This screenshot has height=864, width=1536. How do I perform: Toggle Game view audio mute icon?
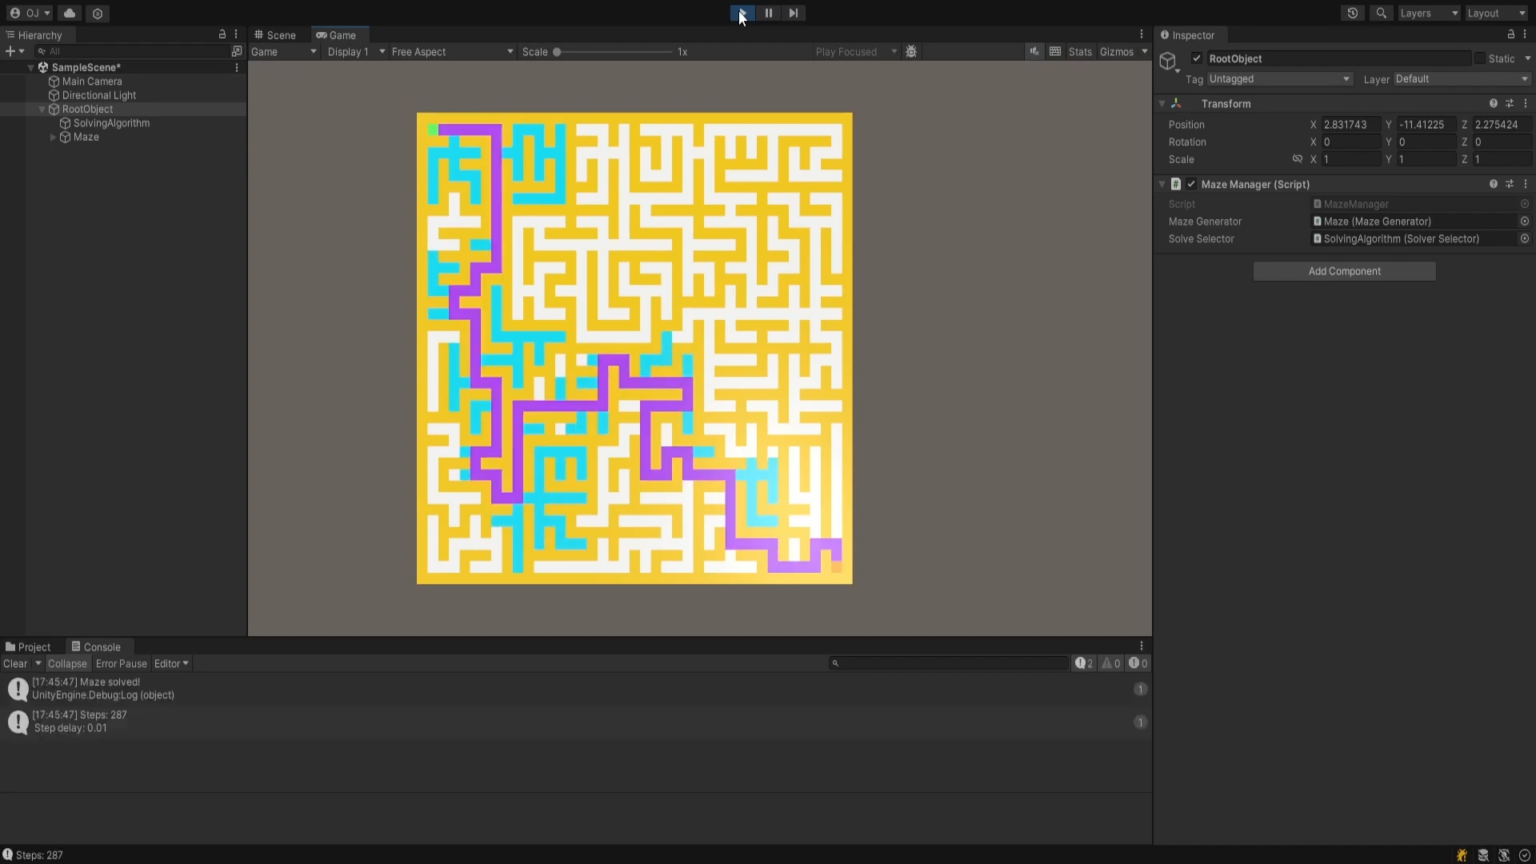click(1035, 51)
